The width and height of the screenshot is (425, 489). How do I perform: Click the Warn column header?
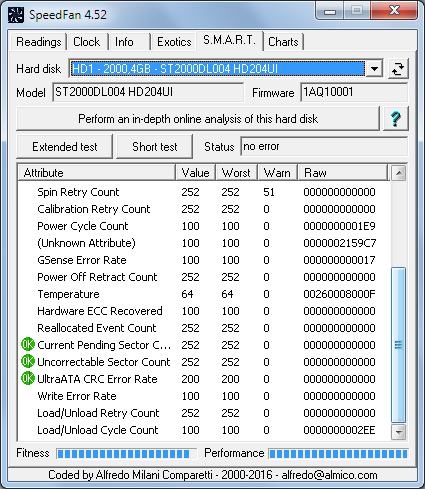pos(277,173)
